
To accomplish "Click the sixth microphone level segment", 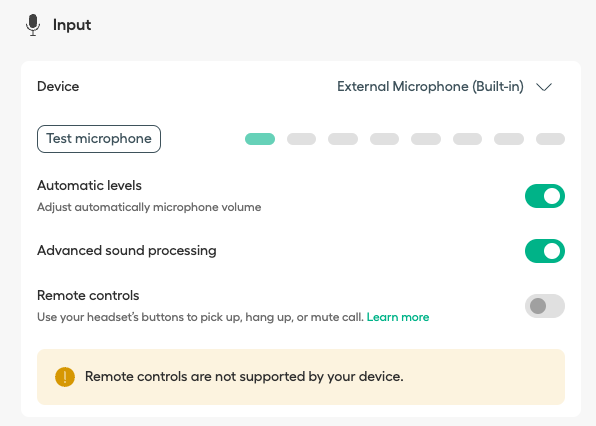I will (467, 139).
